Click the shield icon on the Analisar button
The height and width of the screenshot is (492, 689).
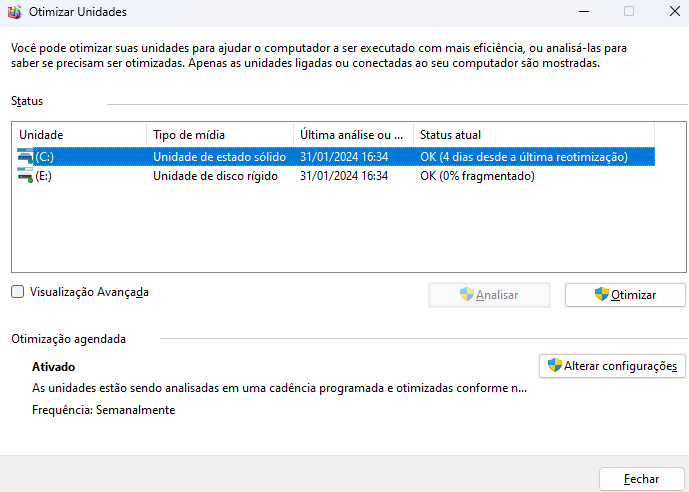[467, 294]
